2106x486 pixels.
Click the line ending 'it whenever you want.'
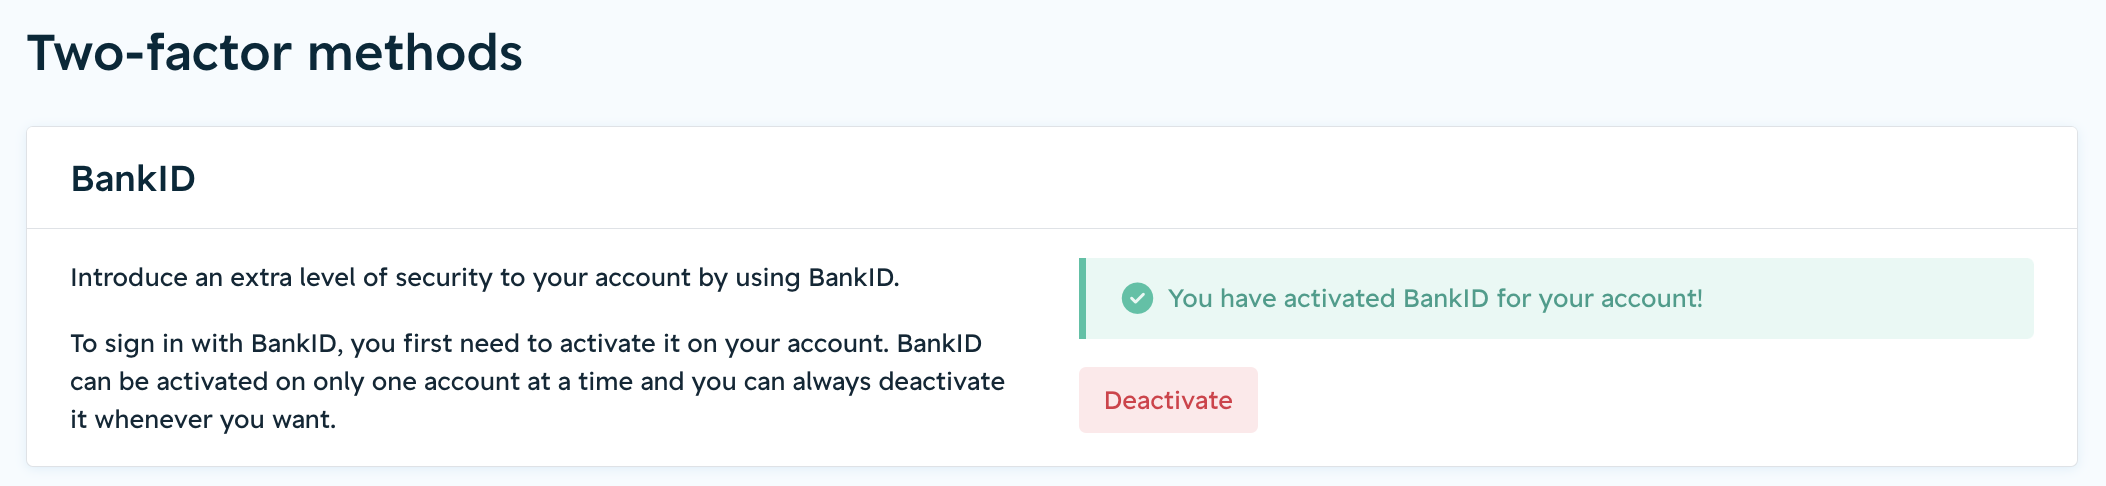[203, 419]
